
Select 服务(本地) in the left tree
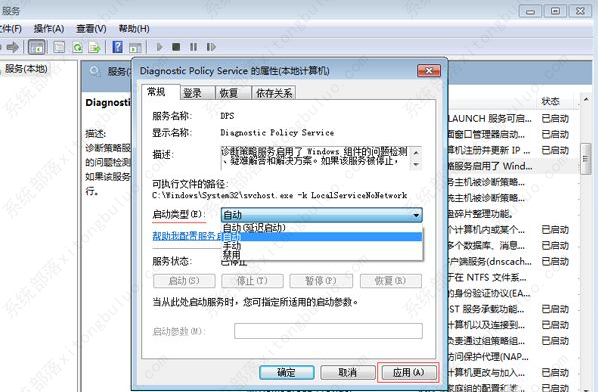click(26, 69)
